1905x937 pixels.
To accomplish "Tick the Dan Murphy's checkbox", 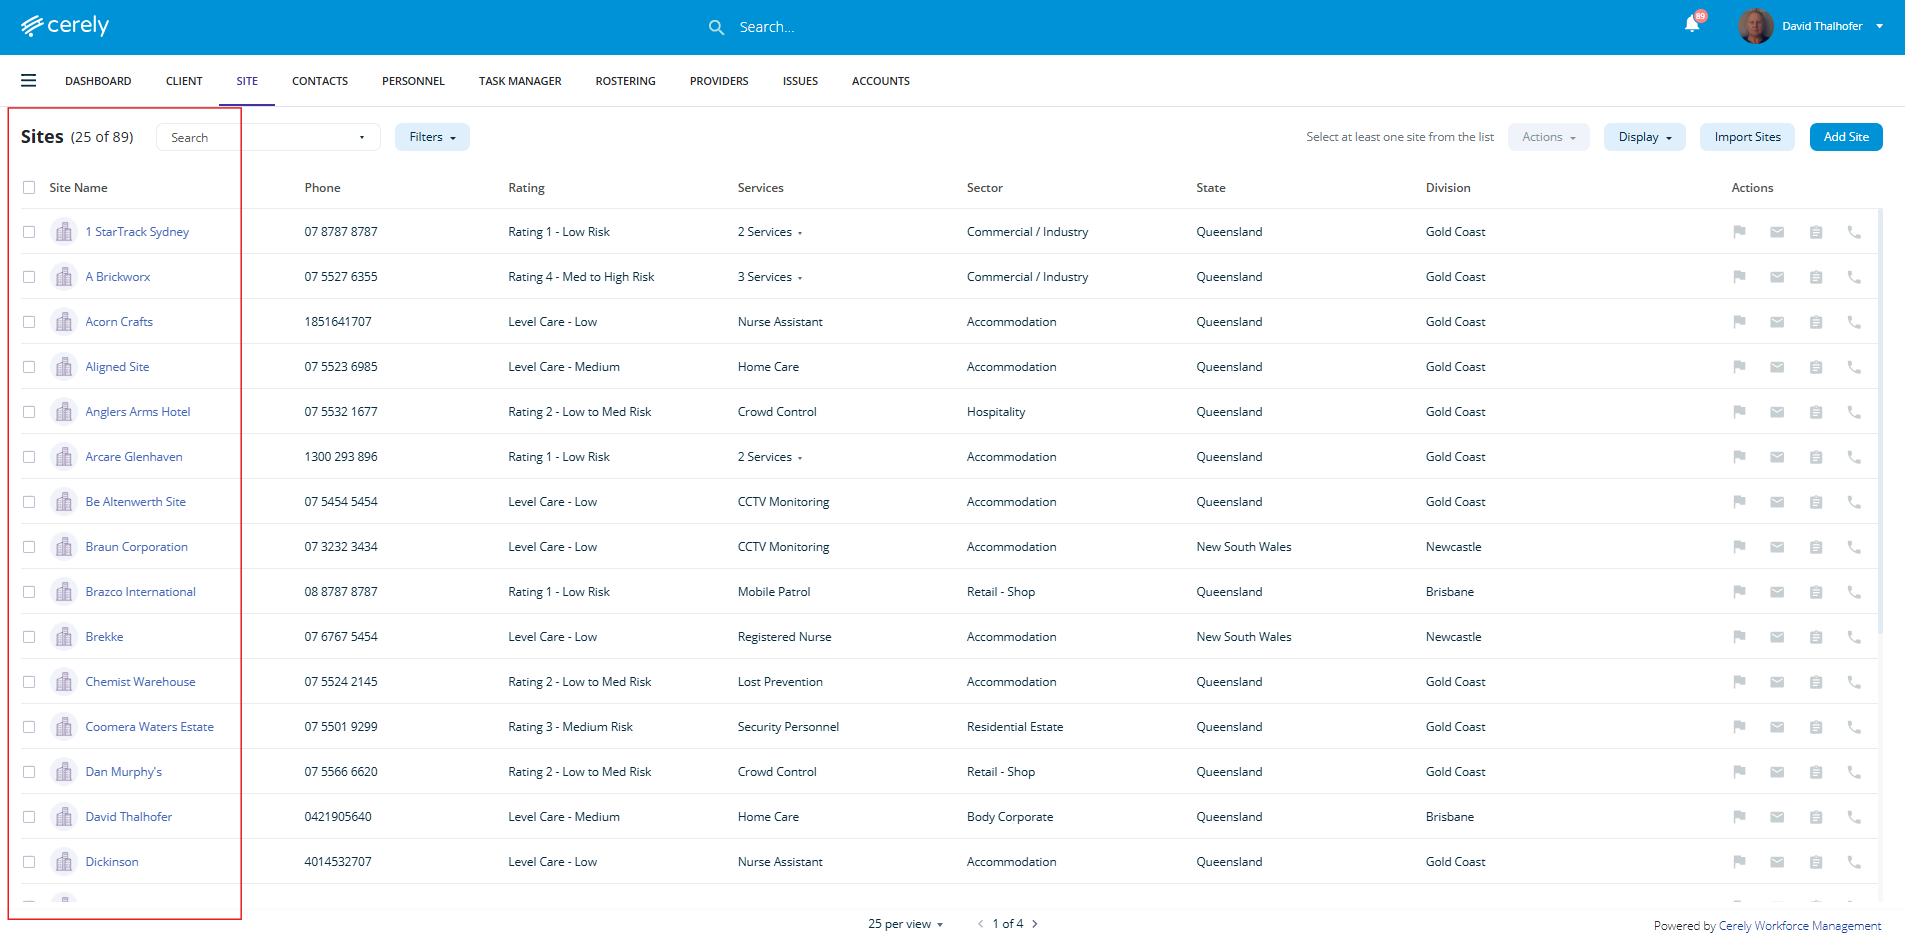I will [29, 772].
